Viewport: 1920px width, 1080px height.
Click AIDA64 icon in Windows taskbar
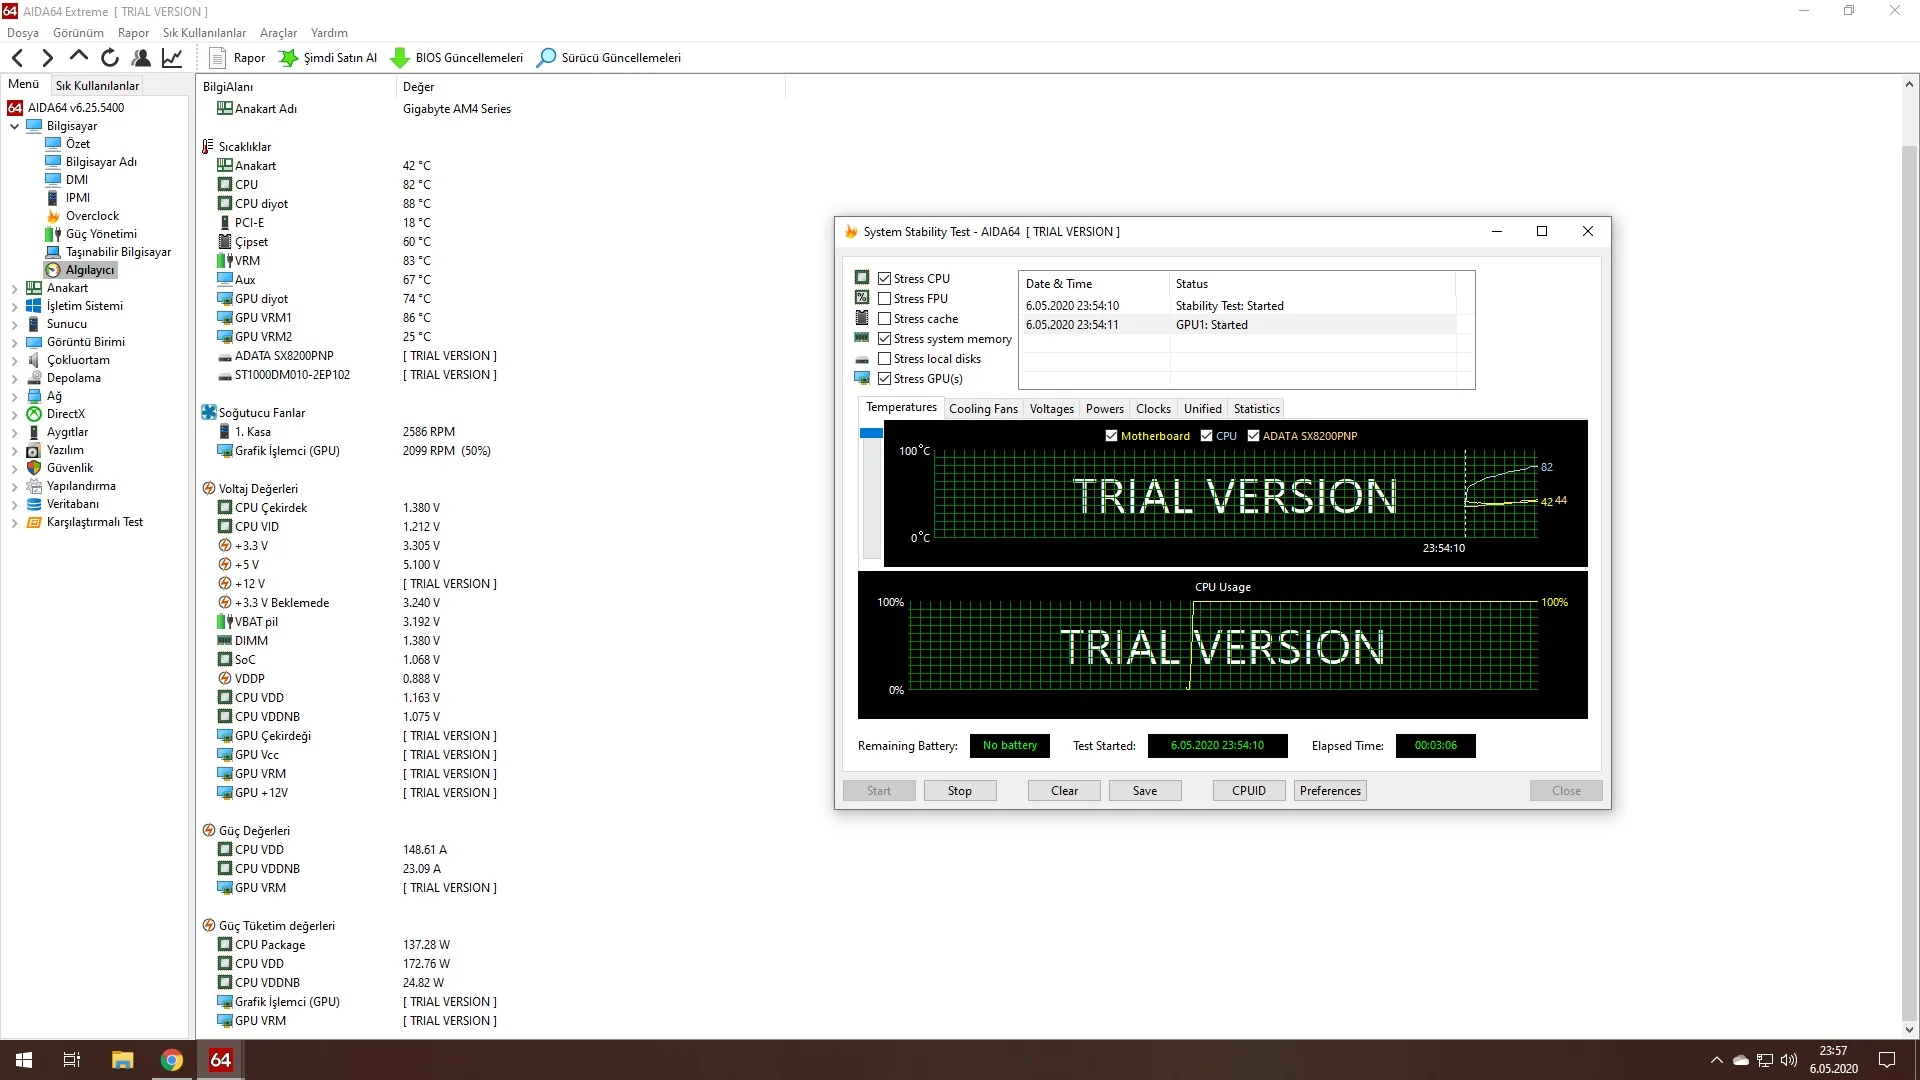pos(220,1060)
